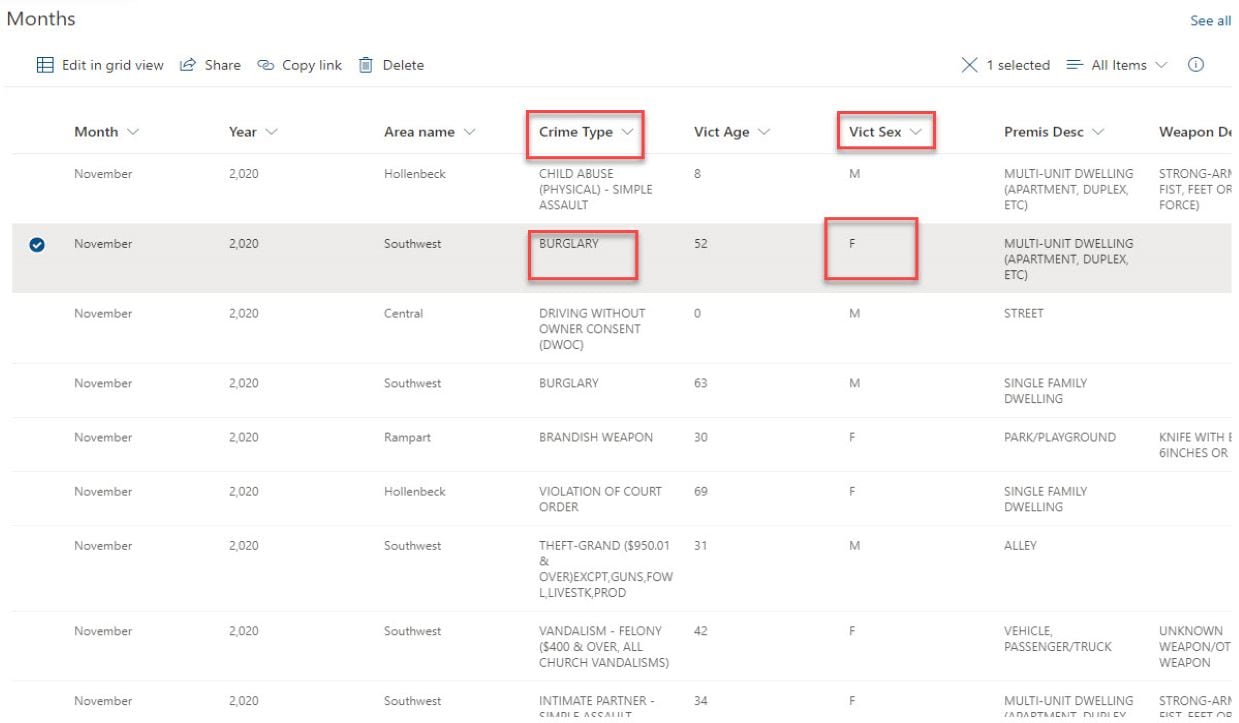Click the Share arrow icon
Screen dimensions: 1239x723
pyautogui.click(x=187, y=65)
